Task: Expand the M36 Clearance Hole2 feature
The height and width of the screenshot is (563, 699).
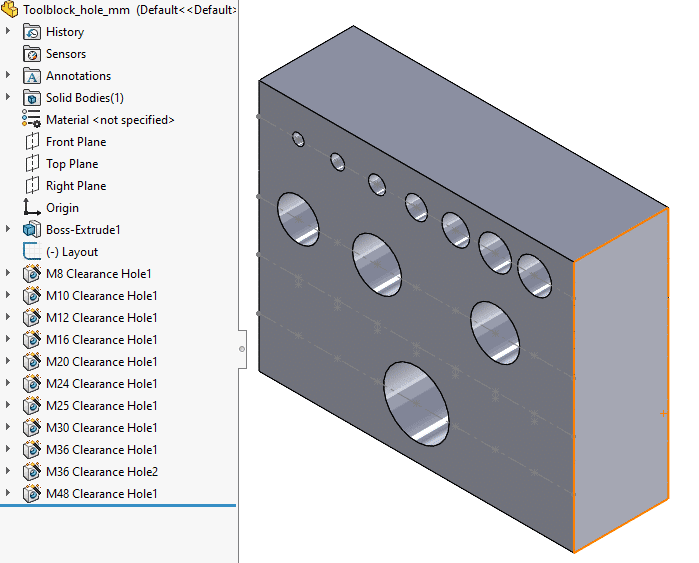Action: (8, 471)
